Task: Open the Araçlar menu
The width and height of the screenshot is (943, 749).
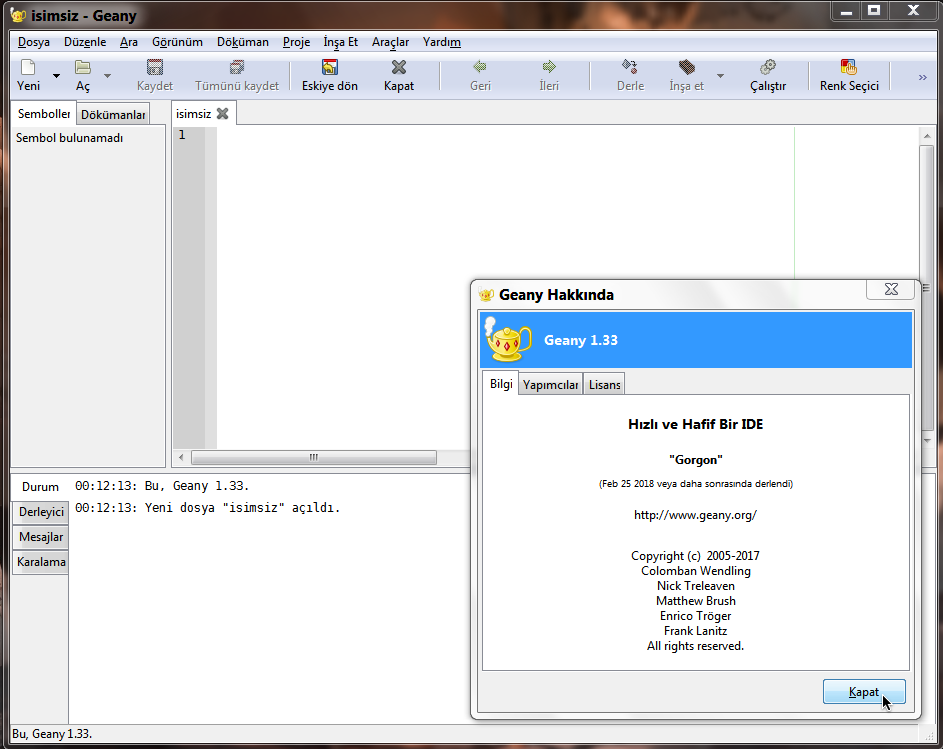Action: [390, 42]
